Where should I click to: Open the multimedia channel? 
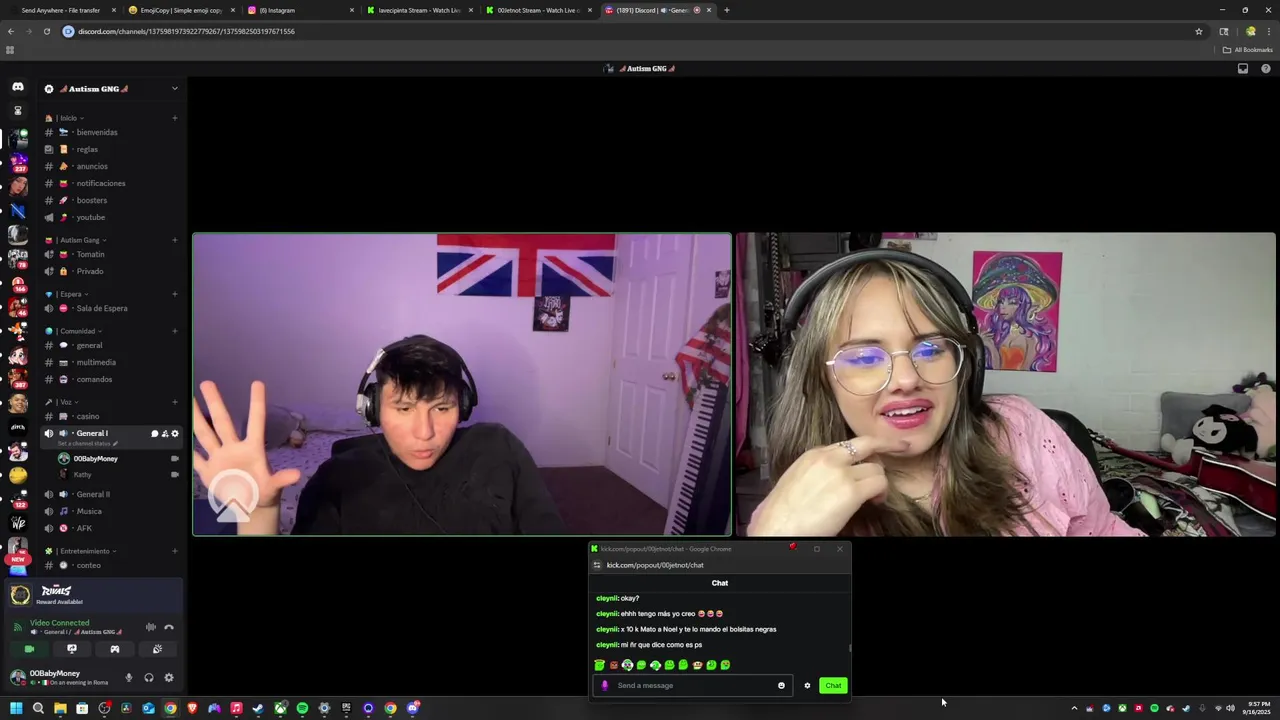[x=110, y=362]
